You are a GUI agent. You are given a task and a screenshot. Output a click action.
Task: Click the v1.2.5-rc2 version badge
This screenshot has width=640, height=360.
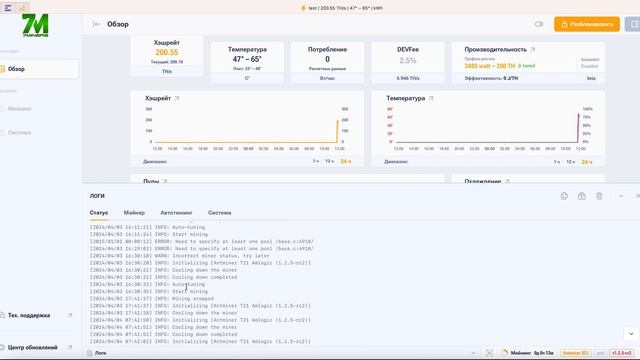pyautogui.click(x=622, y=353)
